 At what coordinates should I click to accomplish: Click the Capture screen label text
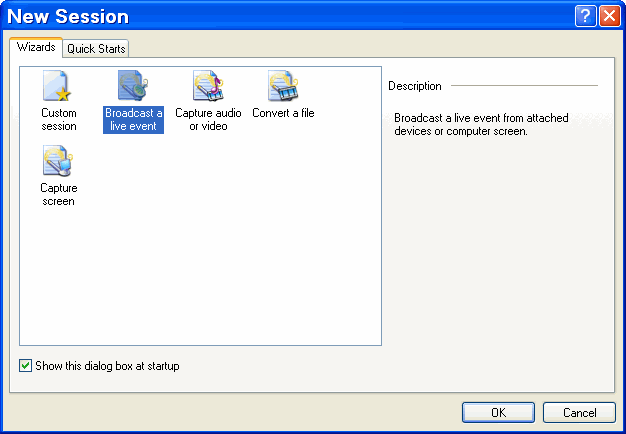(x=59, y=194)
